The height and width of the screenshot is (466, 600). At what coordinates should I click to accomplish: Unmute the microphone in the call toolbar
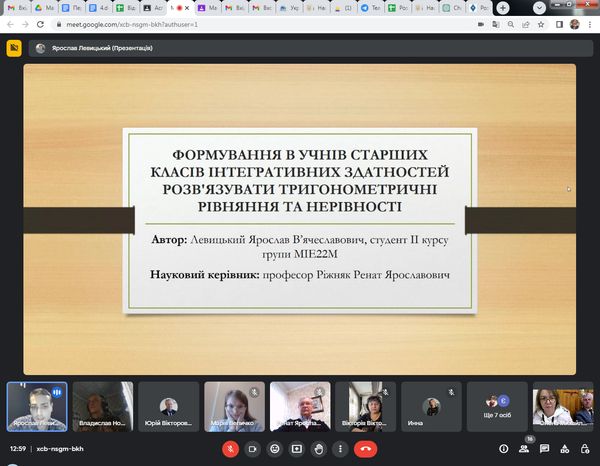click(230, 449)
